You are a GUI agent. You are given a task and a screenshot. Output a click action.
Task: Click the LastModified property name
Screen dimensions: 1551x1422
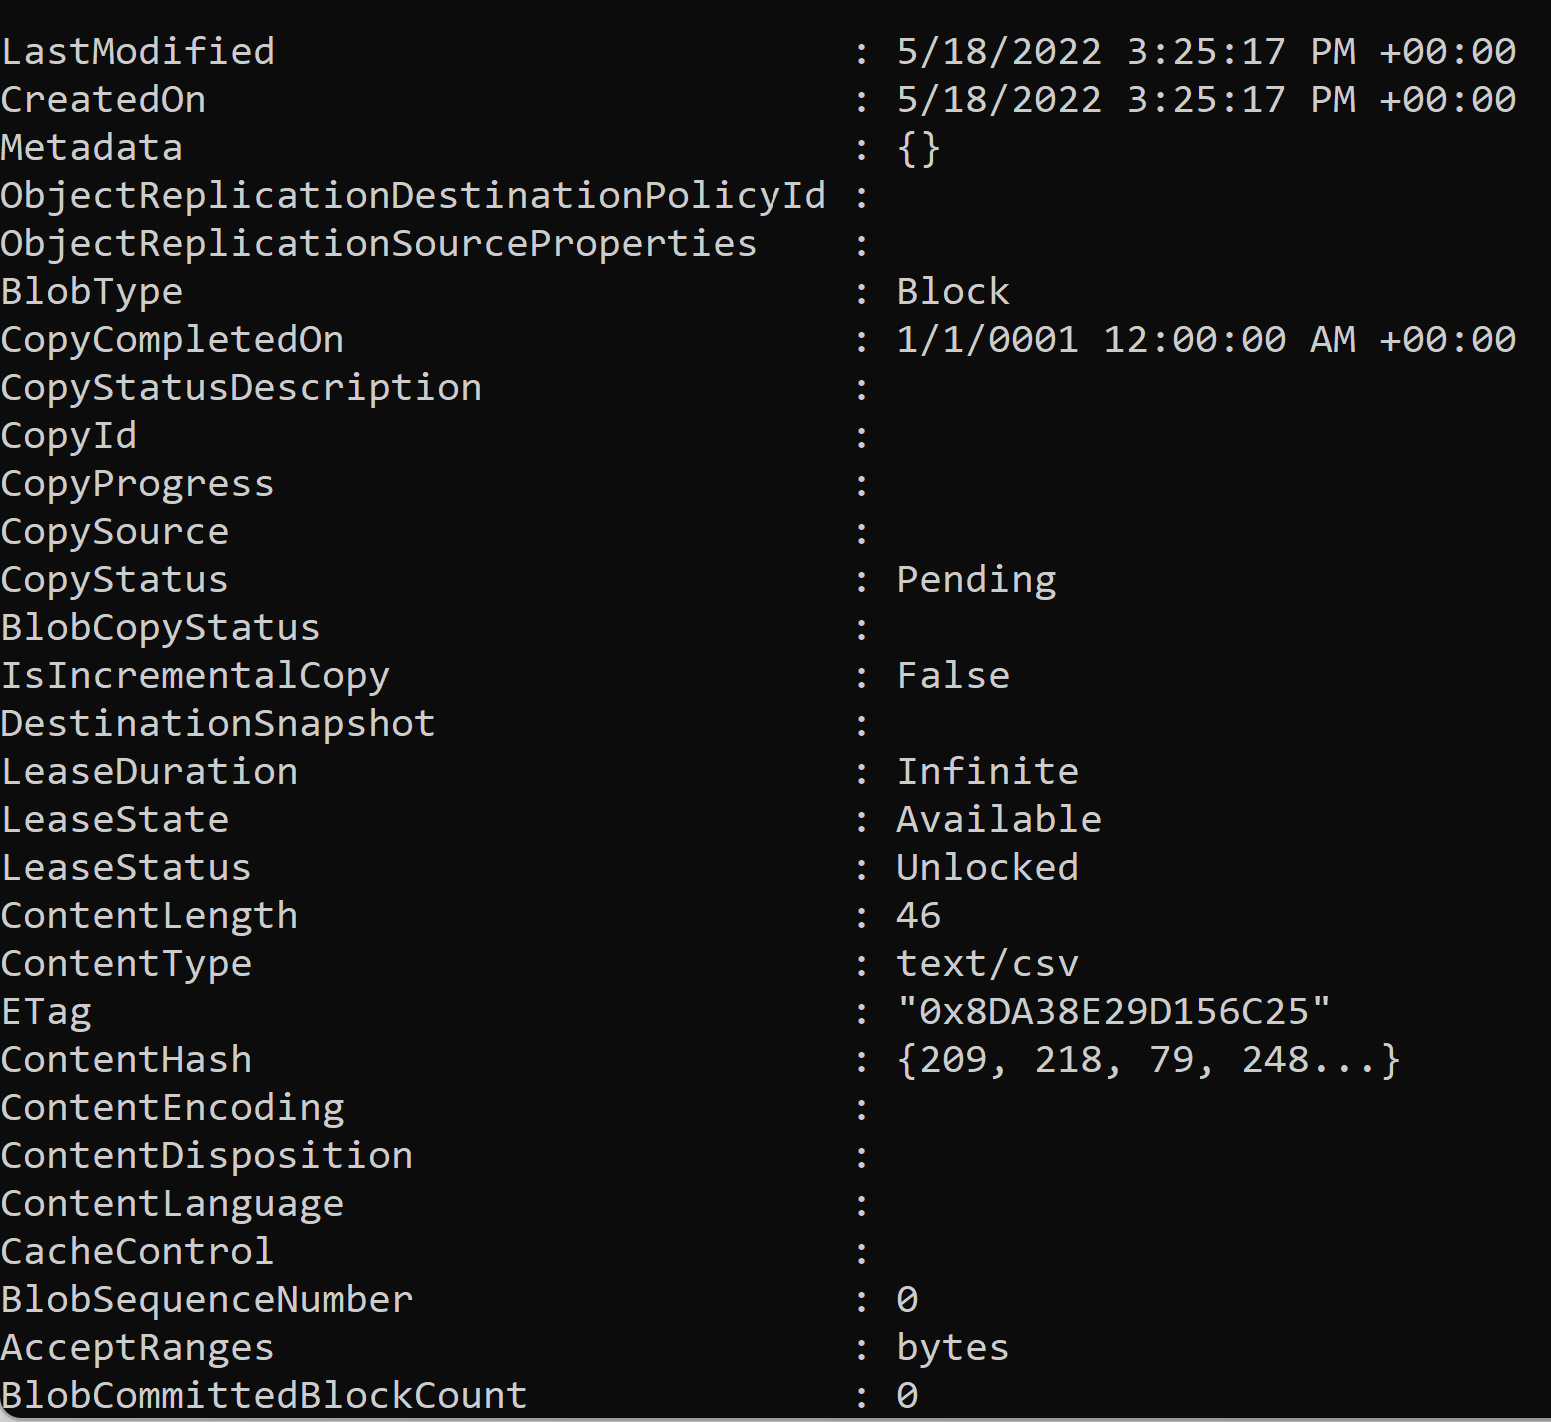point(138,52)
